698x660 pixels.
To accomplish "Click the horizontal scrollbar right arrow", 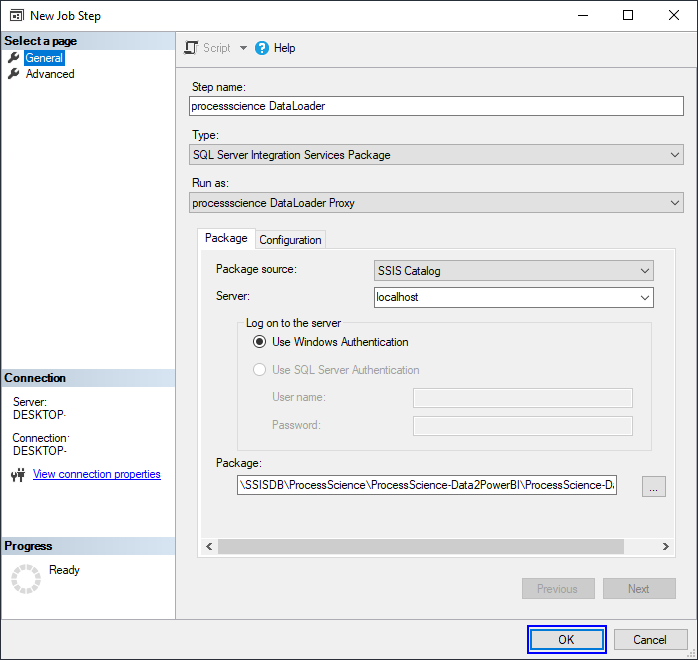I will [666, 547].
